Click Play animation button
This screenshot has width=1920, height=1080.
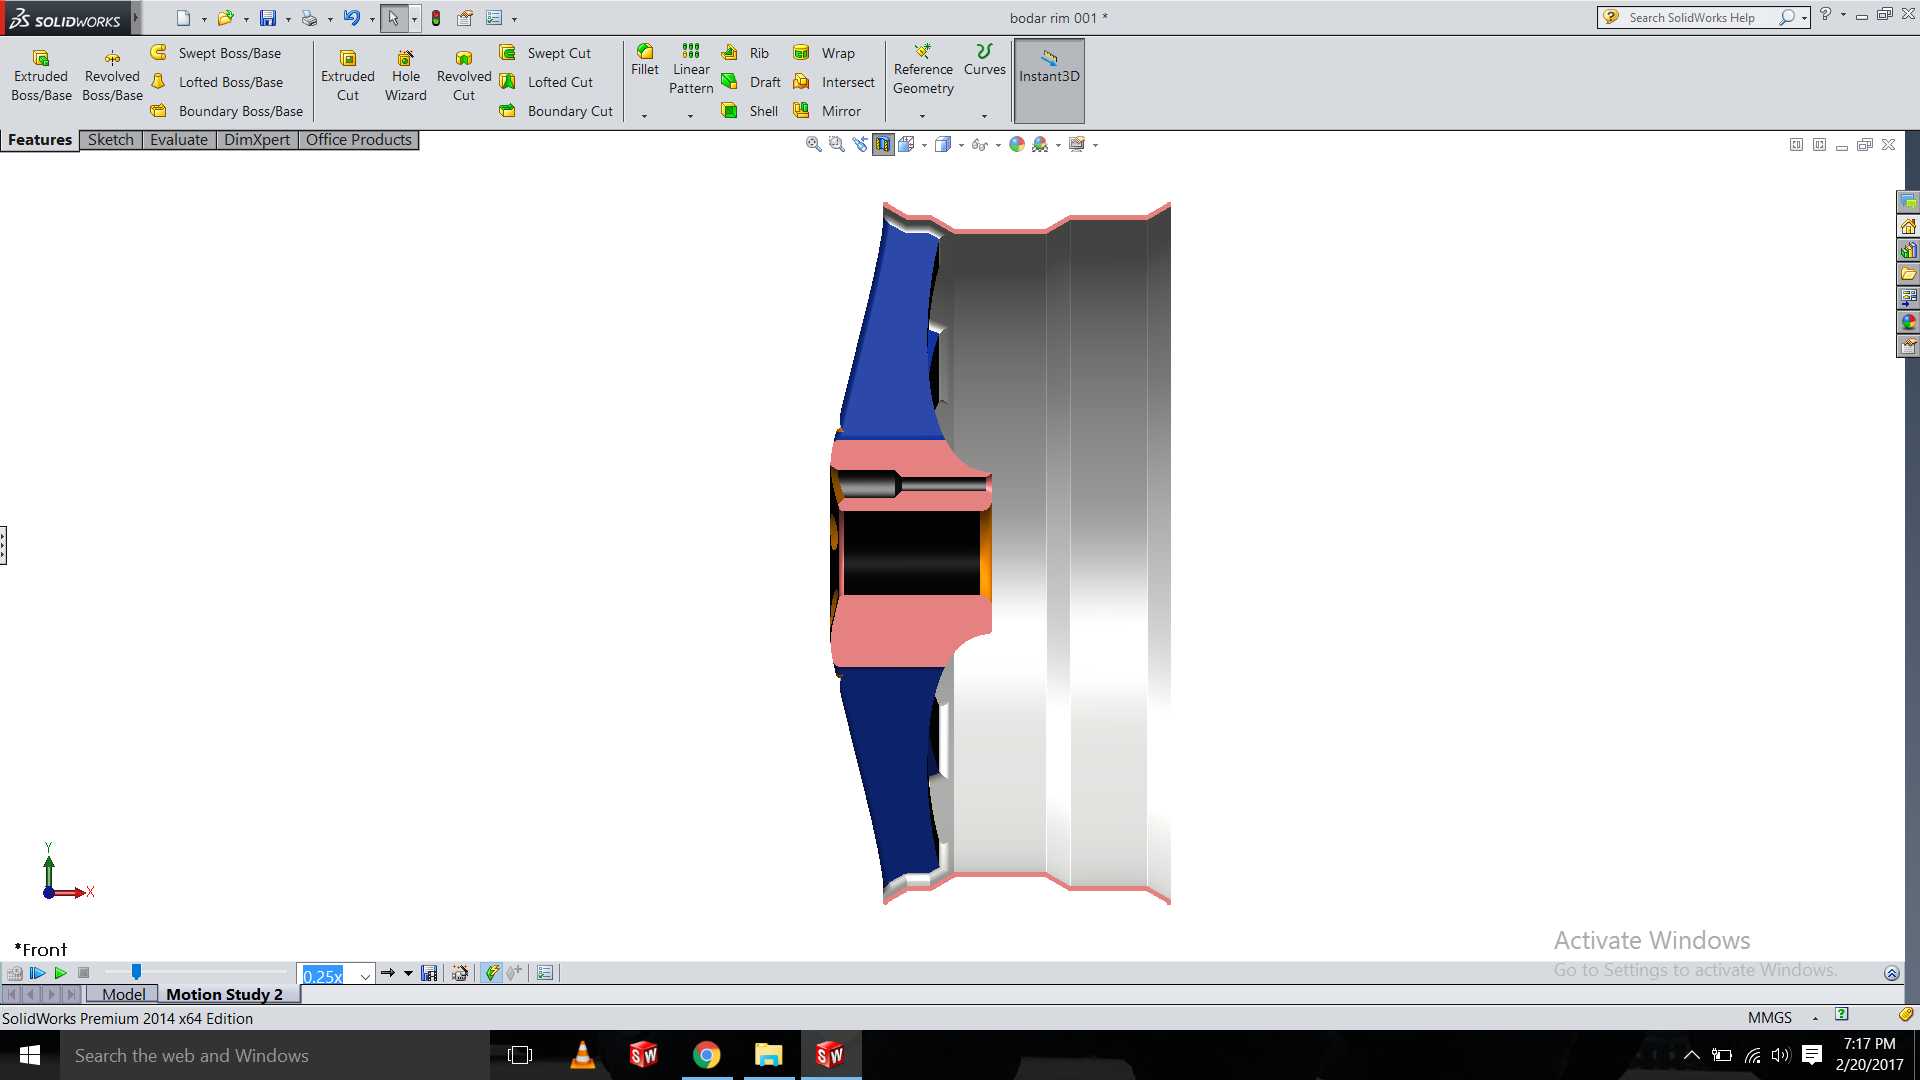point(60,973)
